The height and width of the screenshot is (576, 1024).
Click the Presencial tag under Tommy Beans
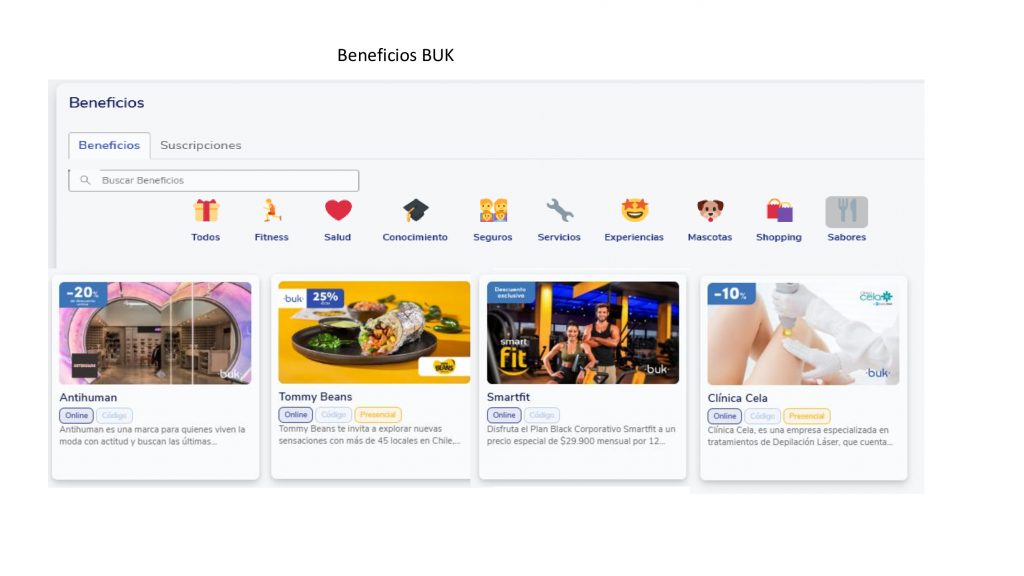pos(378,415)
